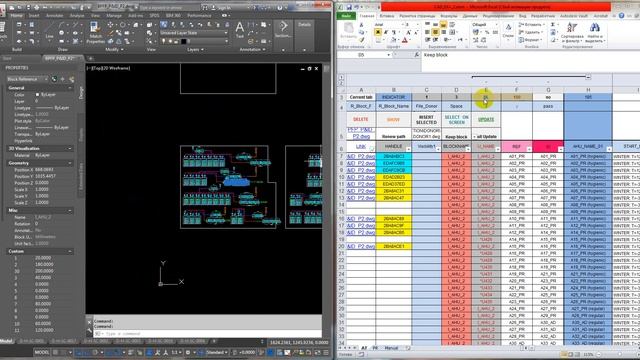The height and width of the screenshot is (360, 640).
Task: Switch to AutoCAD Manage tab
Action: (114, 16)
